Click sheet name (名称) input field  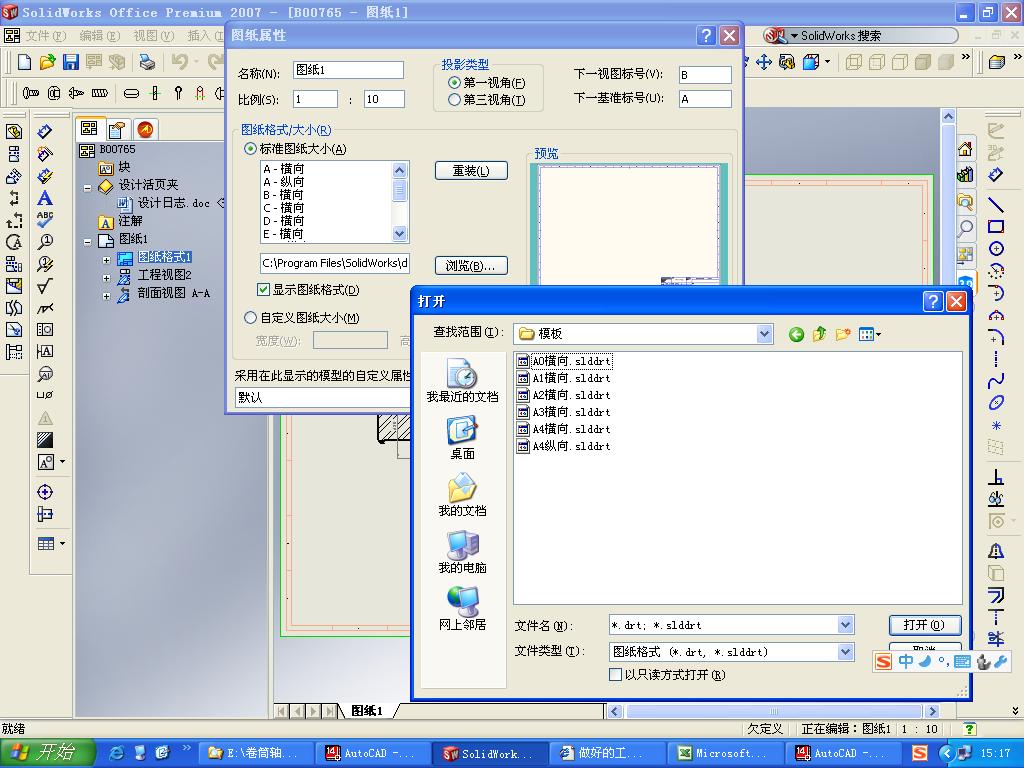coord(348,70)
